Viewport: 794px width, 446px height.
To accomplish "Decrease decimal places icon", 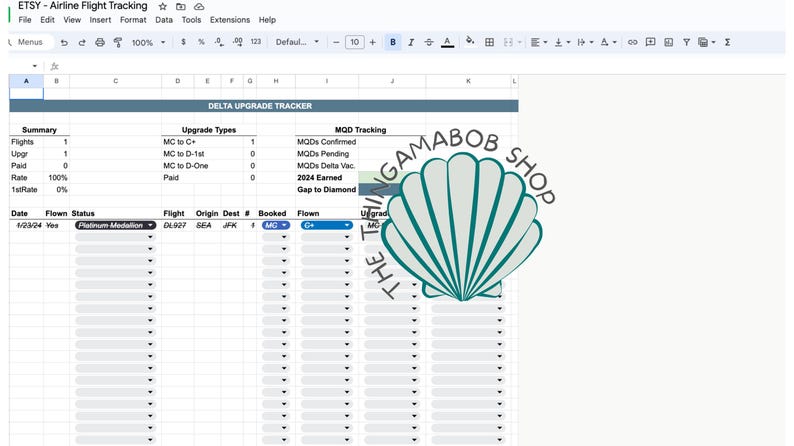I will [219, 42].
